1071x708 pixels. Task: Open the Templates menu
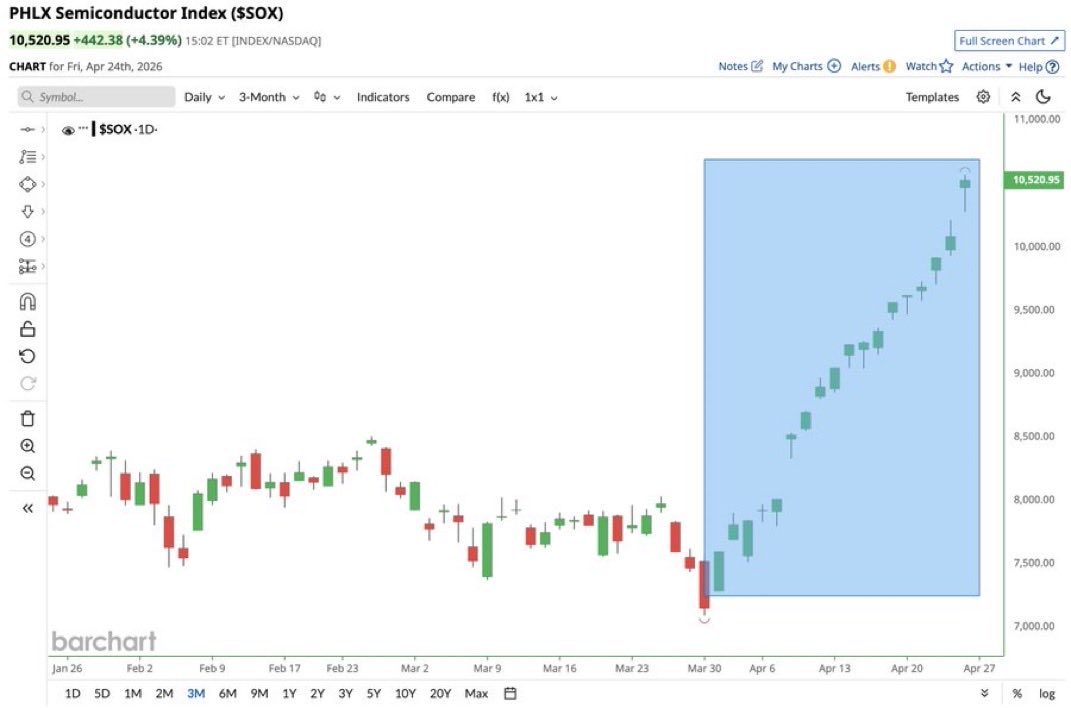pyautogui.click(x=932, y=97)
